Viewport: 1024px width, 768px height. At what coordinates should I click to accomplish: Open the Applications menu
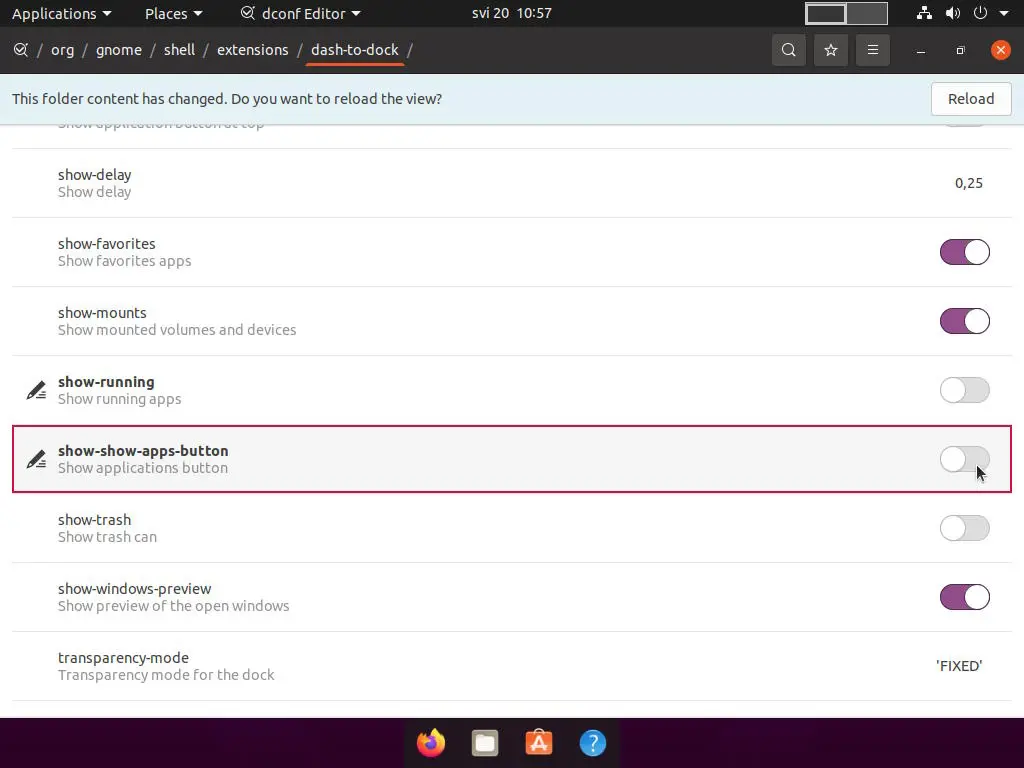[x=61, y=13]
